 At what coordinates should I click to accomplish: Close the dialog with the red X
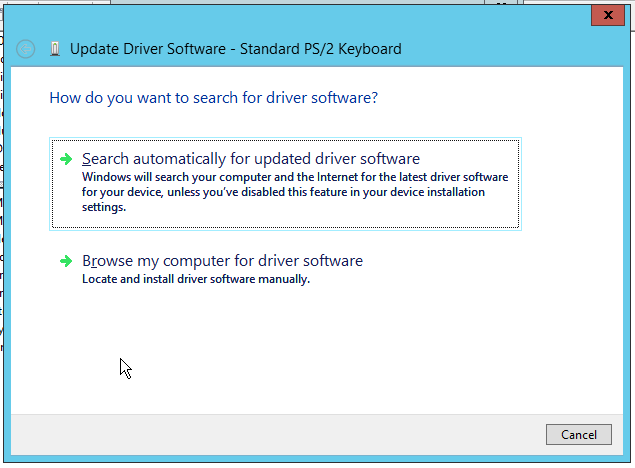(608, 15)
